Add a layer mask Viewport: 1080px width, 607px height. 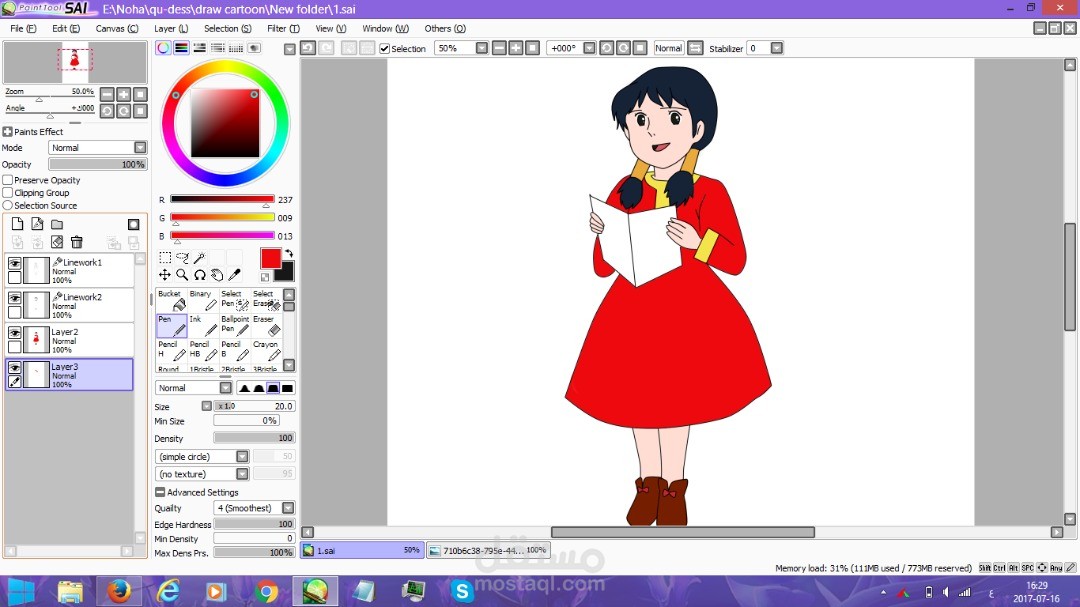[134, 225]
